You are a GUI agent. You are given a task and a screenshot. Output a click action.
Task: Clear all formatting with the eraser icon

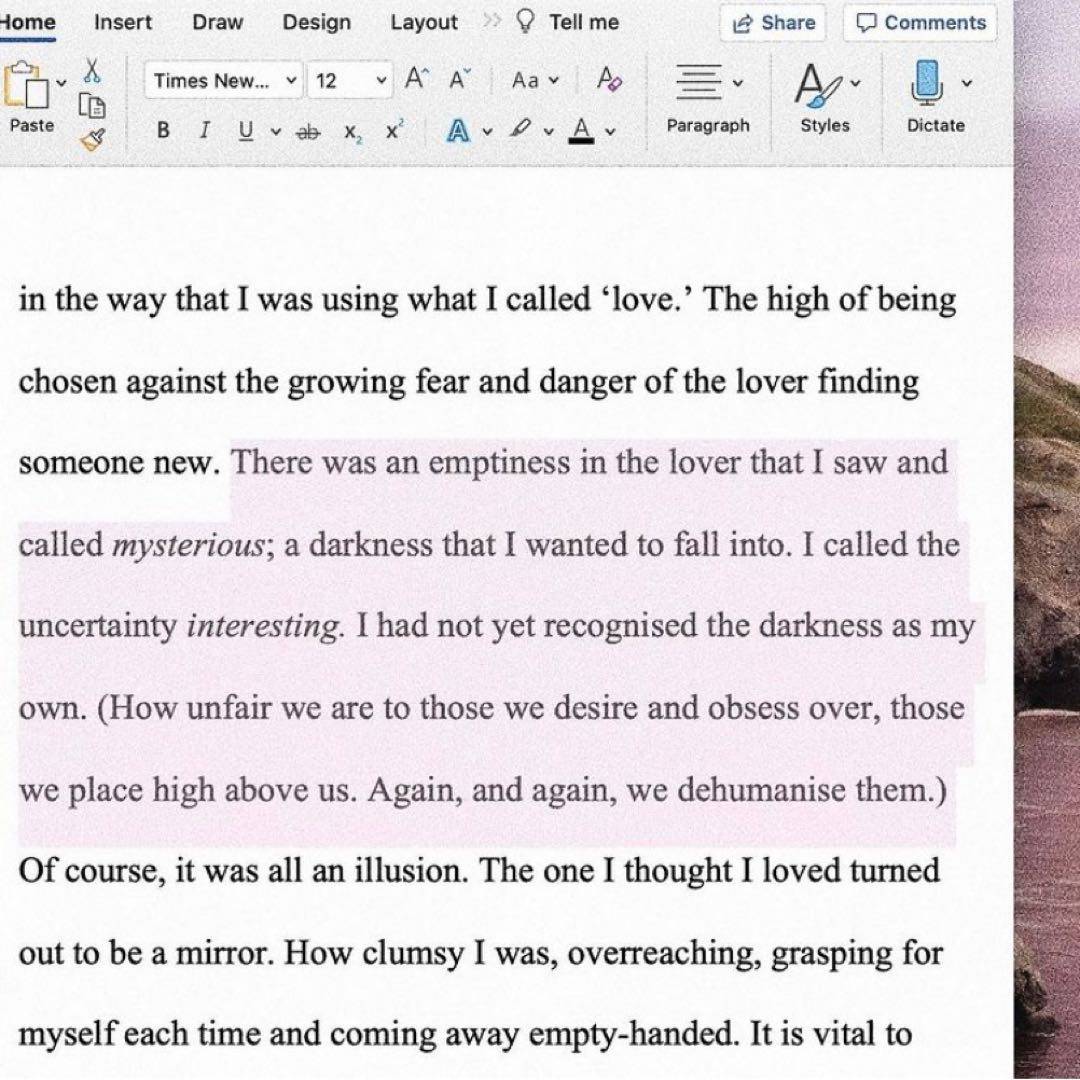[609, 80]
